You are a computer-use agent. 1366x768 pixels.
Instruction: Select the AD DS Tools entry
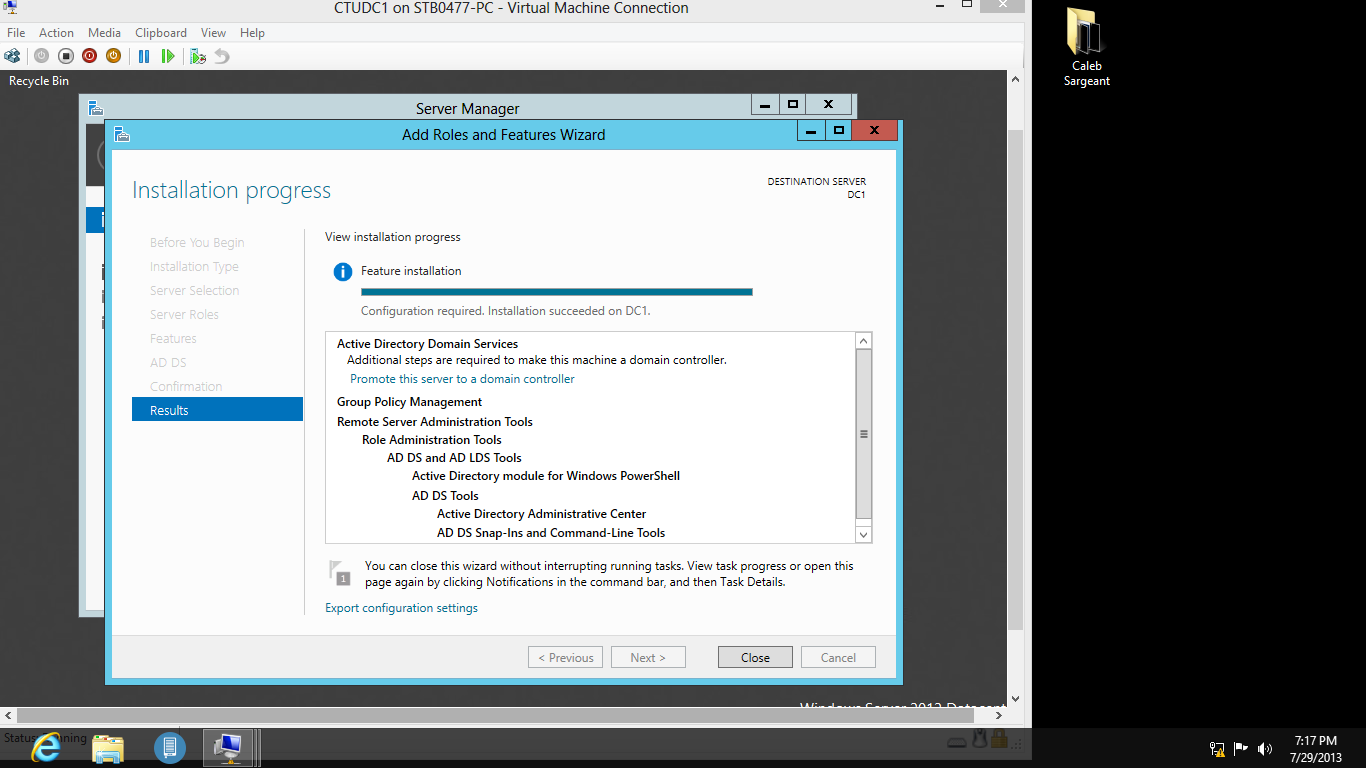[x=445, y=496]
